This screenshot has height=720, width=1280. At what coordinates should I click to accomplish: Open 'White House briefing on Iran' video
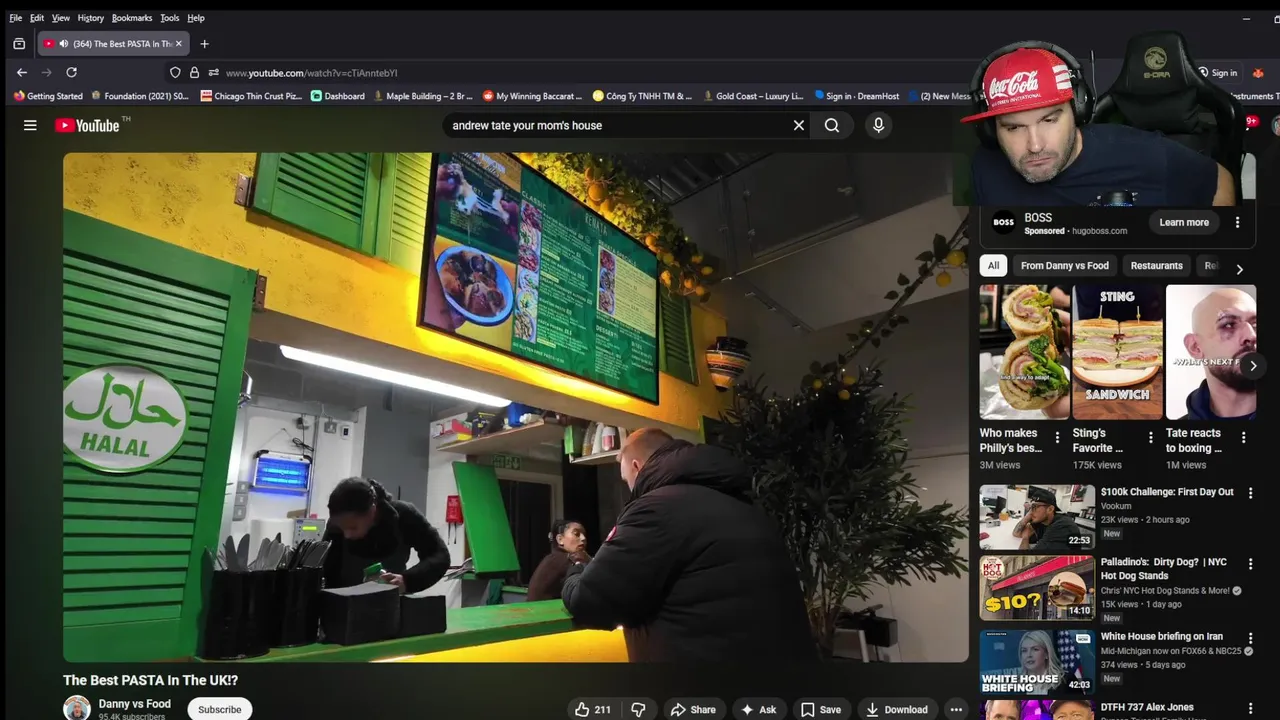1037,662
